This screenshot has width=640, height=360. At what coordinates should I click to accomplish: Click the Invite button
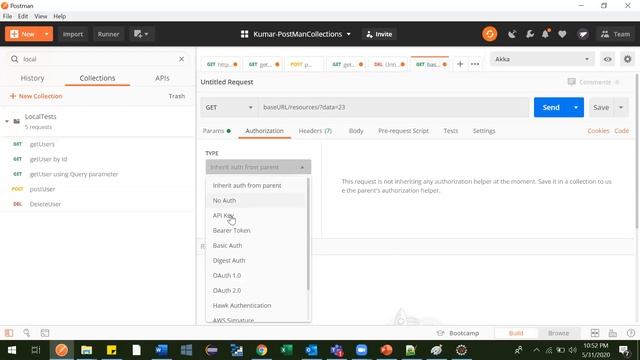379,34
